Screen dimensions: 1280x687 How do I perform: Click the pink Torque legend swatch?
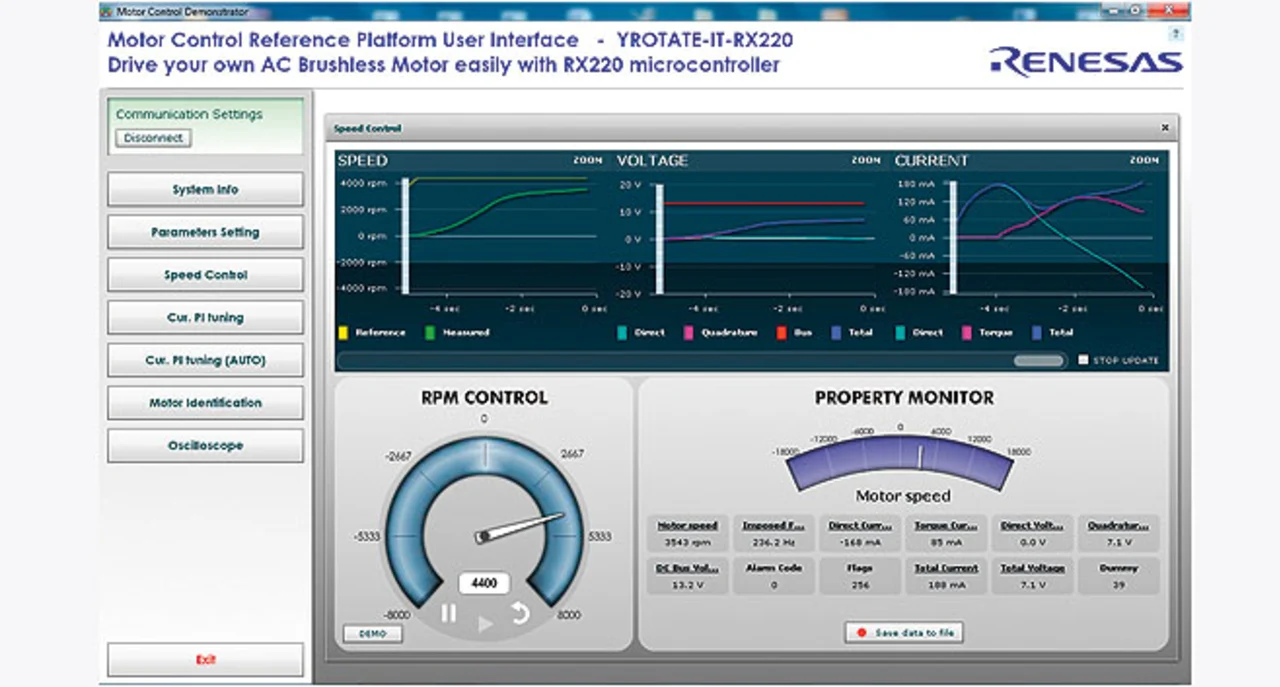point(967,332)
